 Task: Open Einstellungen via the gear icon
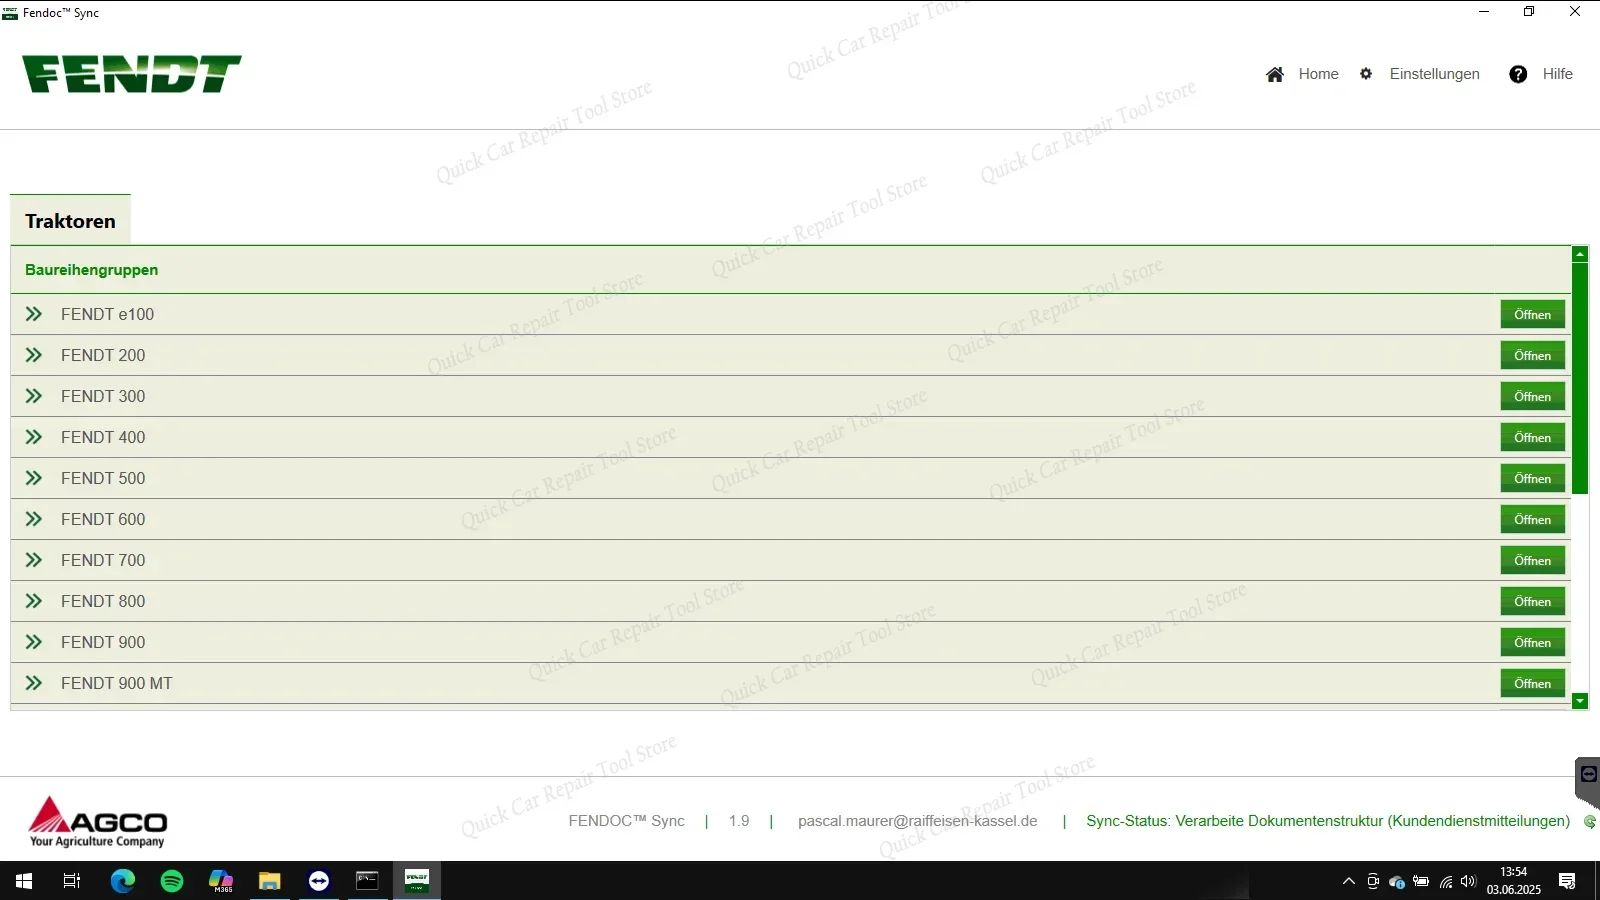(x=1366, y=74)
